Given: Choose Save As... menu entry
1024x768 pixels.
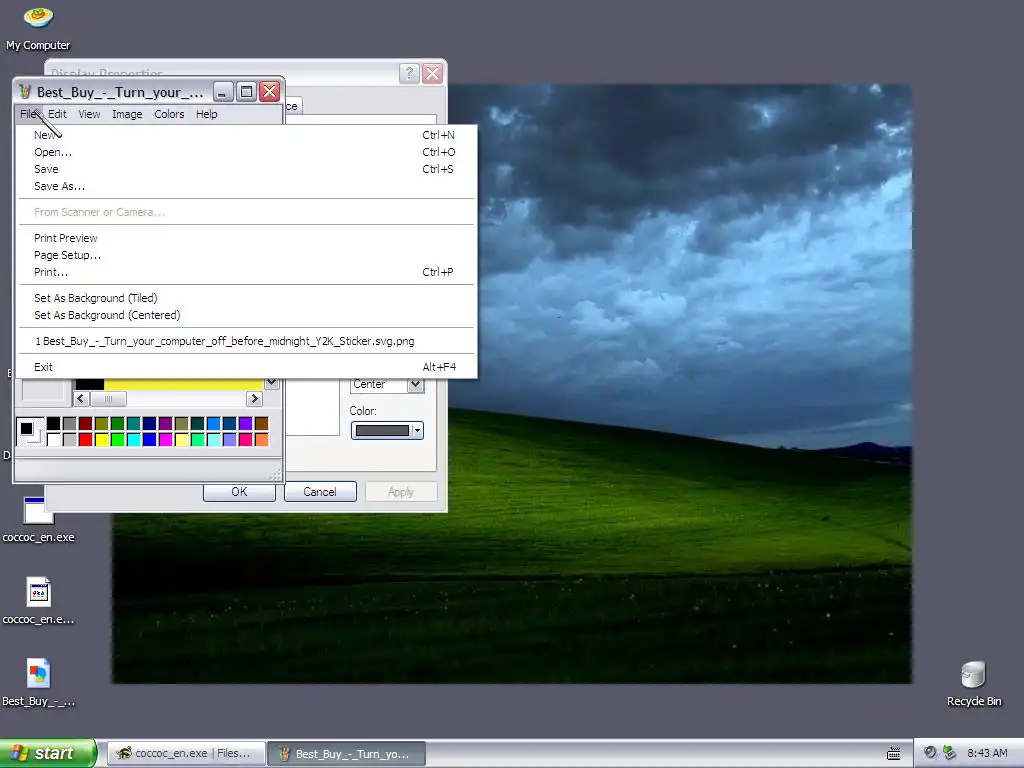Looking at the screenshot, I should [246, 186].
